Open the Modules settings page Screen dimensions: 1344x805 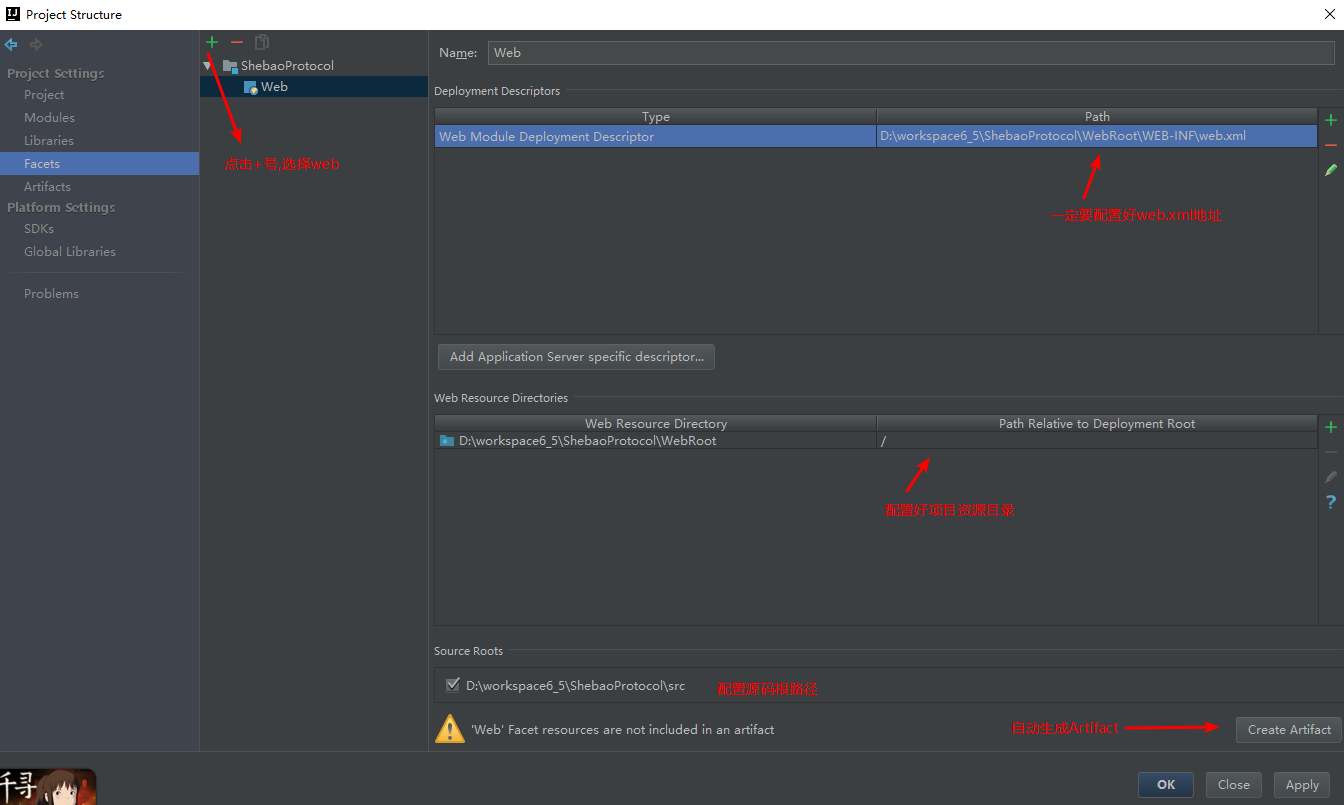[x=50, y=117]
